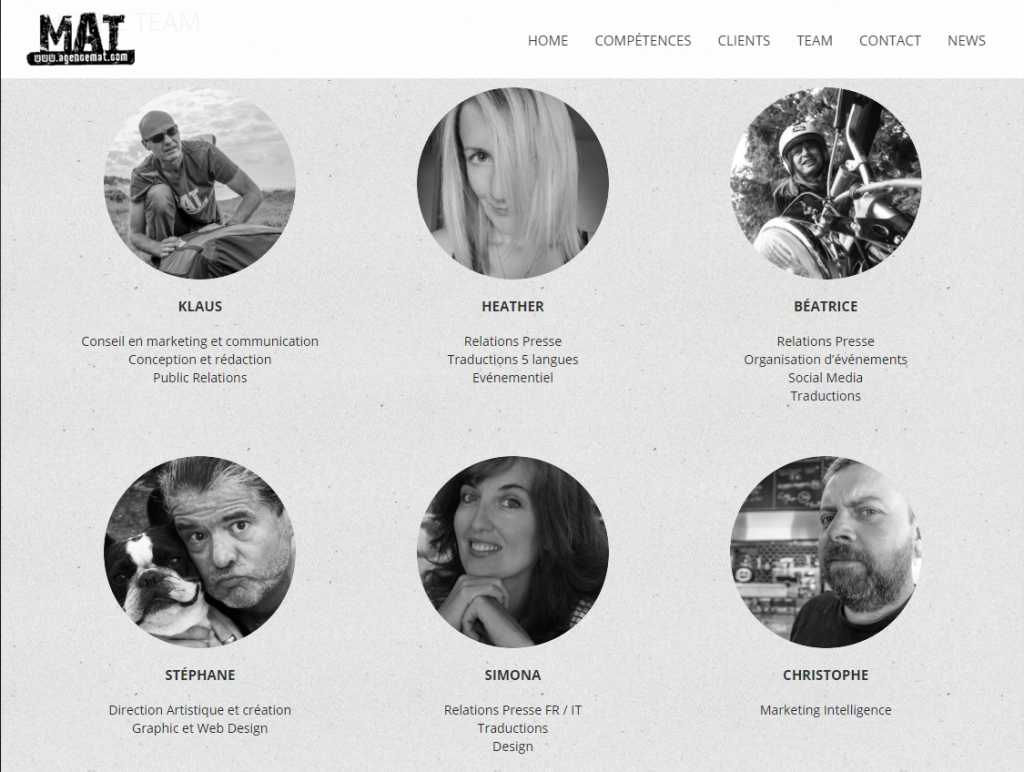Click Simona's circular profile photo

[x=513, y=552]
